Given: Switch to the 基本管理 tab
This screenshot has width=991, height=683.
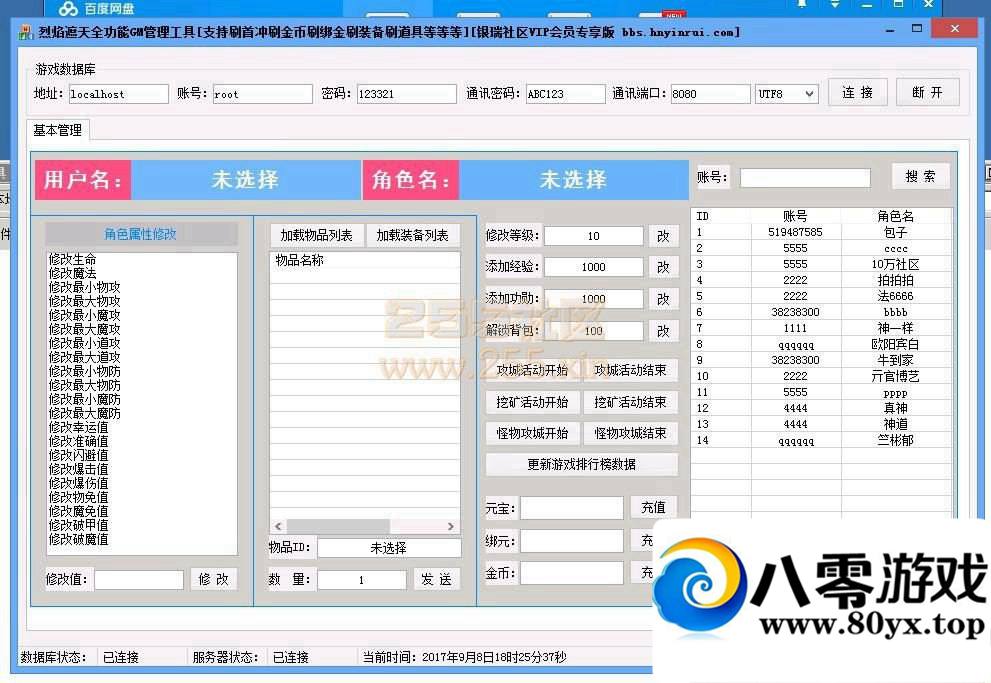Looking at the screenshot, I should coord(56,130).
